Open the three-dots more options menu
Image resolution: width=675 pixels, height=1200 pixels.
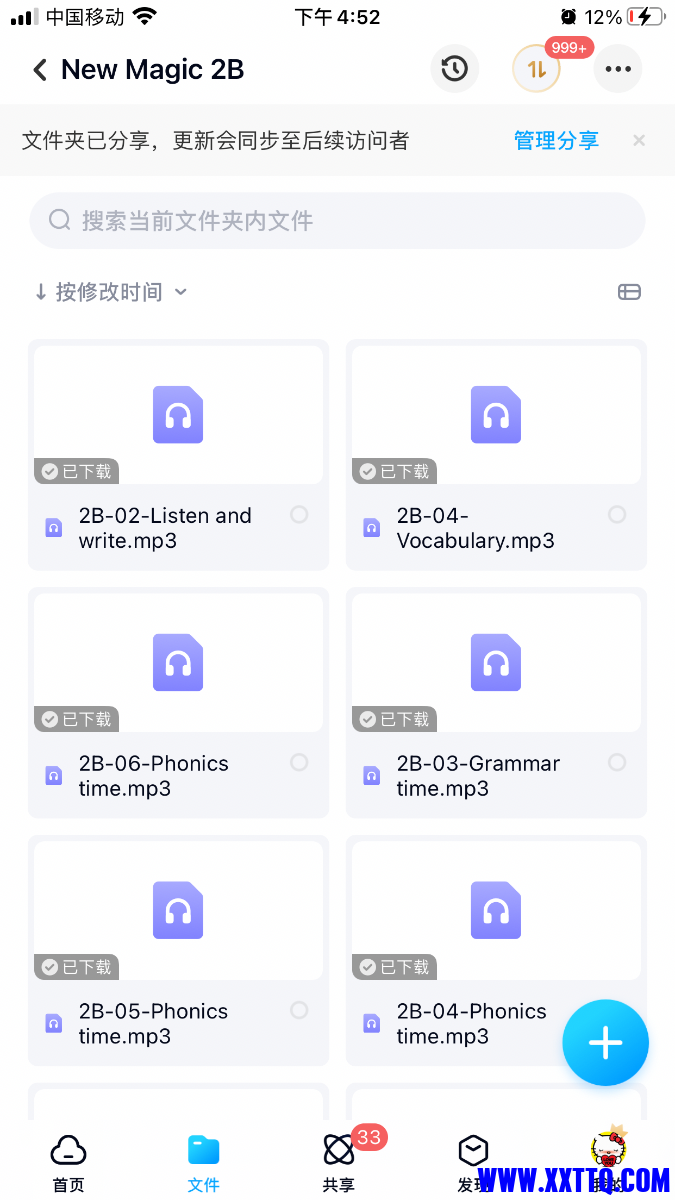click(618, 69)
